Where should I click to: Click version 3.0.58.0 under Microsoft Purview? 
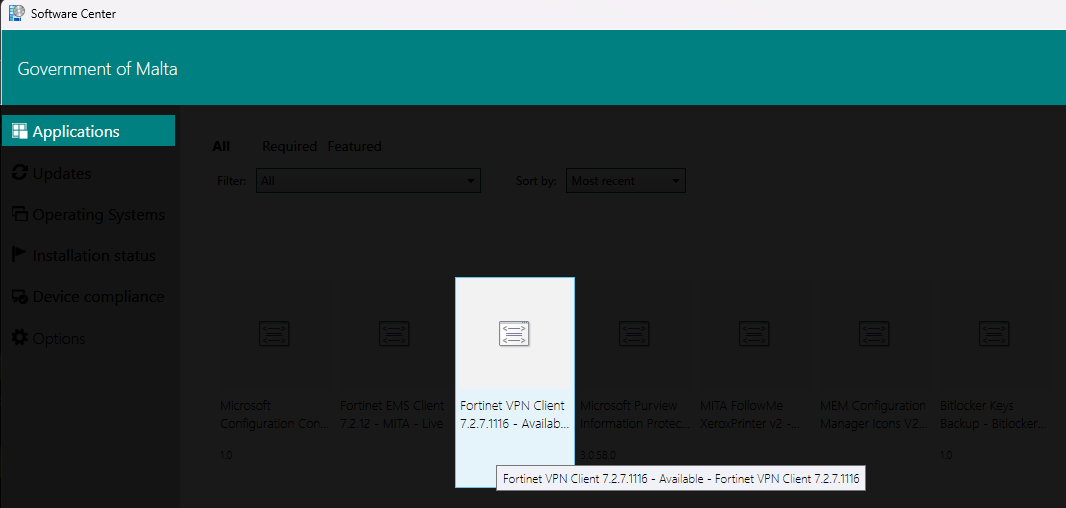coord(598,455)
